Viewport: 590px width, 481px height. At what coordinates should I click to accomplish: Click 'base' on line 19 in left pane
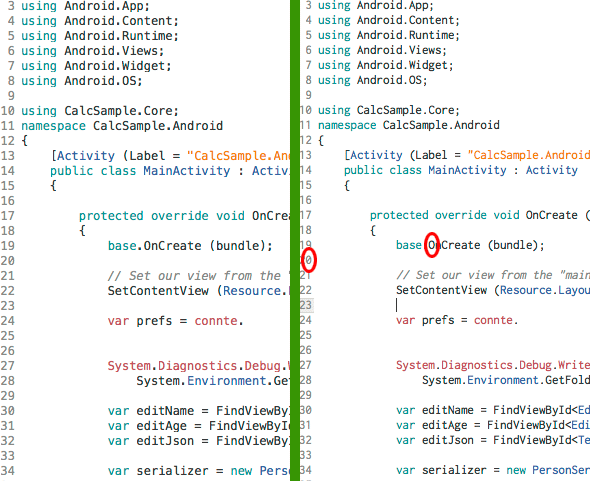pos(122,246)
